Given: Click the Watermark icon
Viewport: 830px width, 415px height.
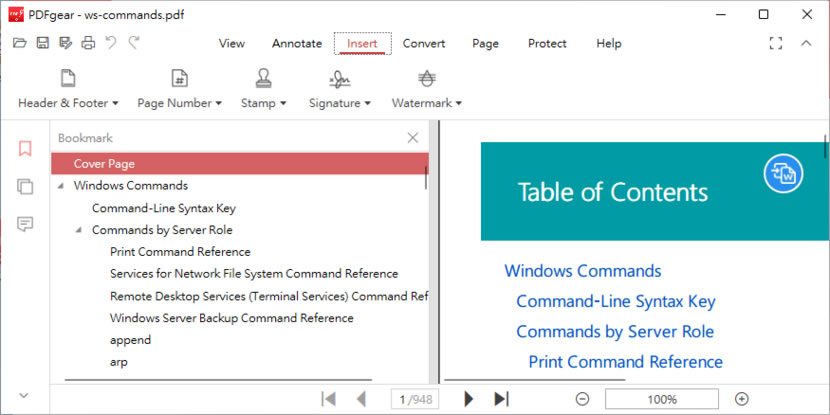Looking at the screenshot, I should point(427,78).
